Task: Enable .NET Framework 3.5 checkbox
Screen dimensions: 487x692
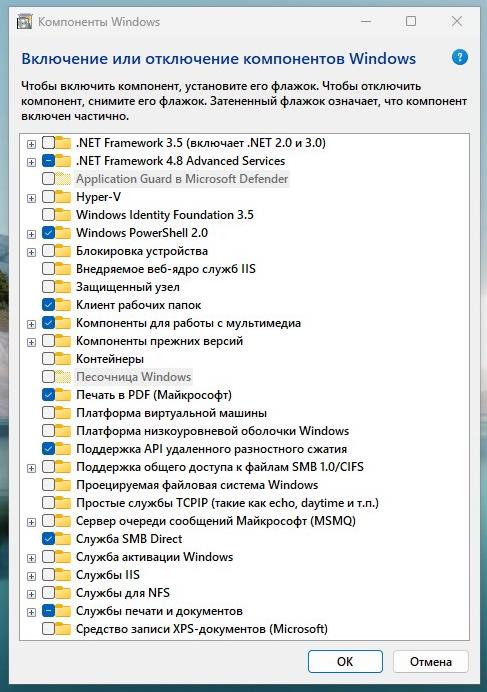Action: pos(49,143)
